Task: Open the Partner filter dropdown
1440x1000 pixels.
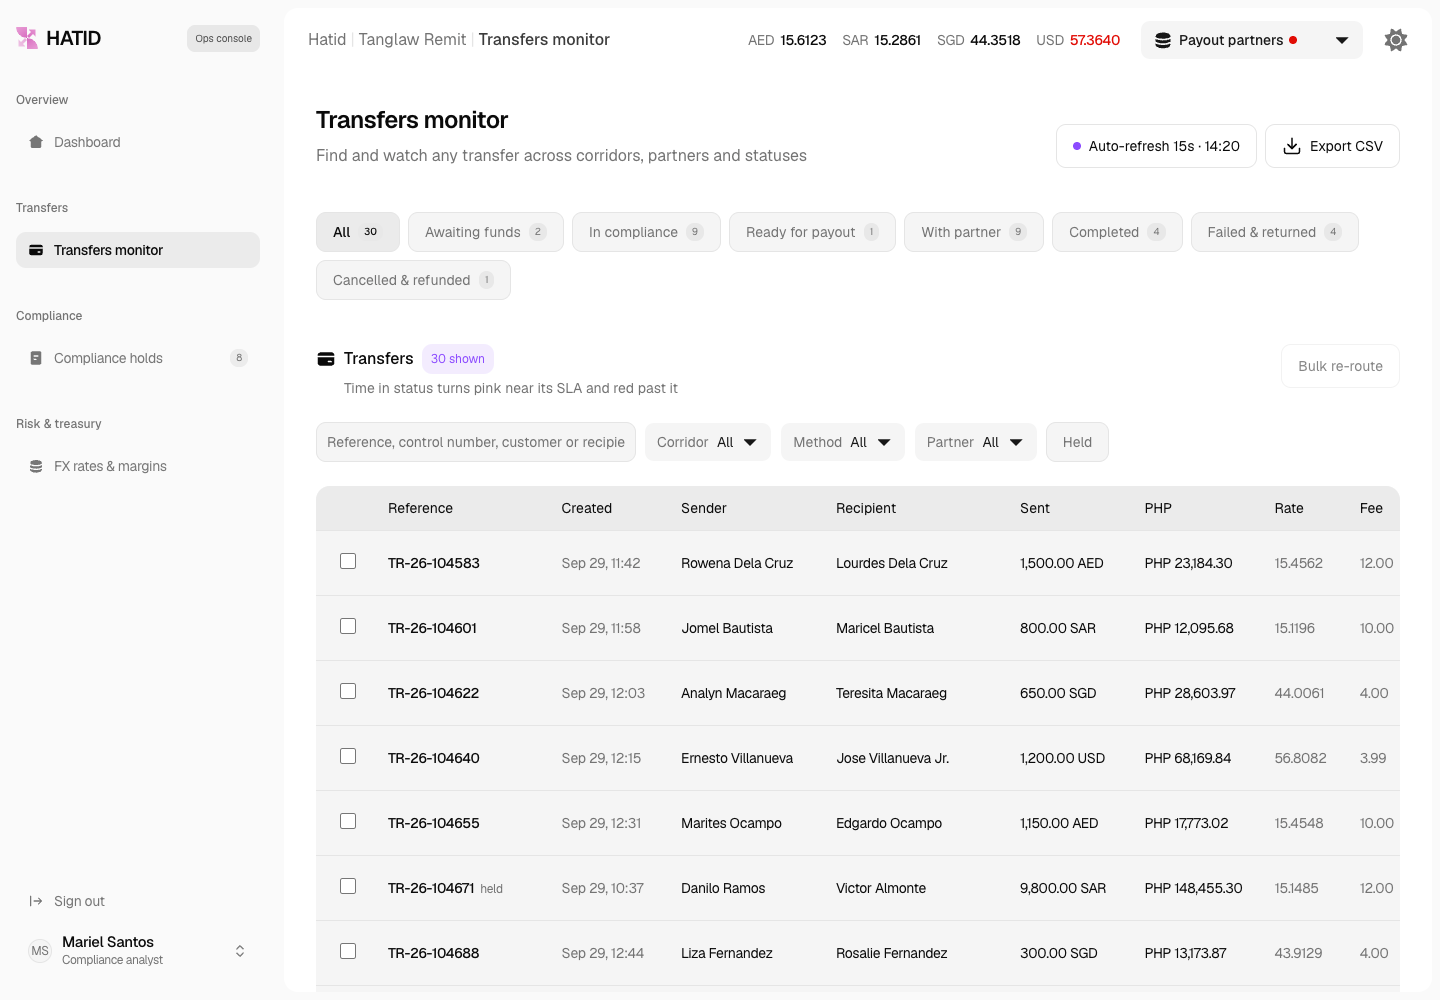Action: [x=976, y=442]
